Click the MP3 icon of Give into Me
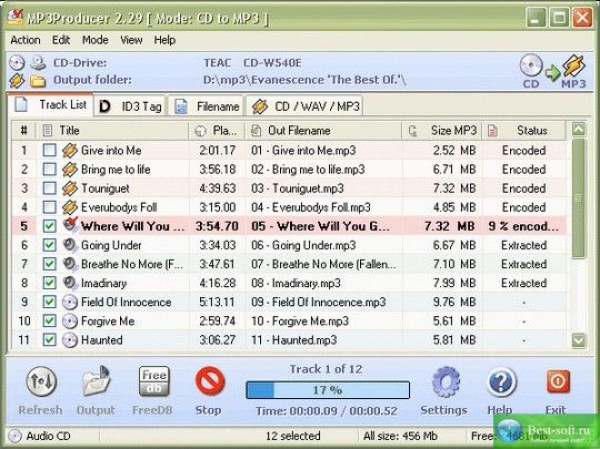 point(70,150)
